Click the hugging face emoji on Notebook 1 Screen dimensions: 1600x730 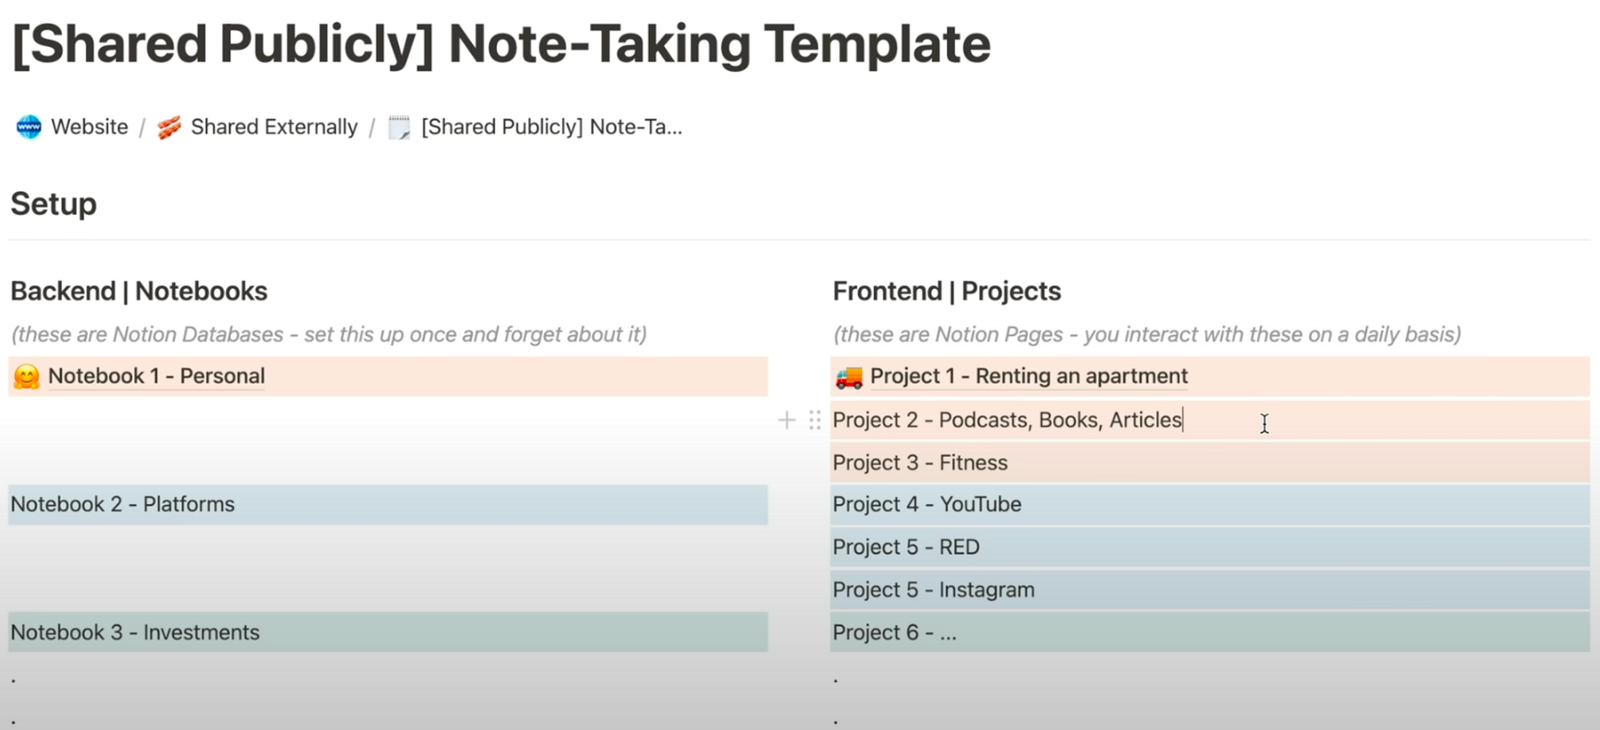pos(27,376)
